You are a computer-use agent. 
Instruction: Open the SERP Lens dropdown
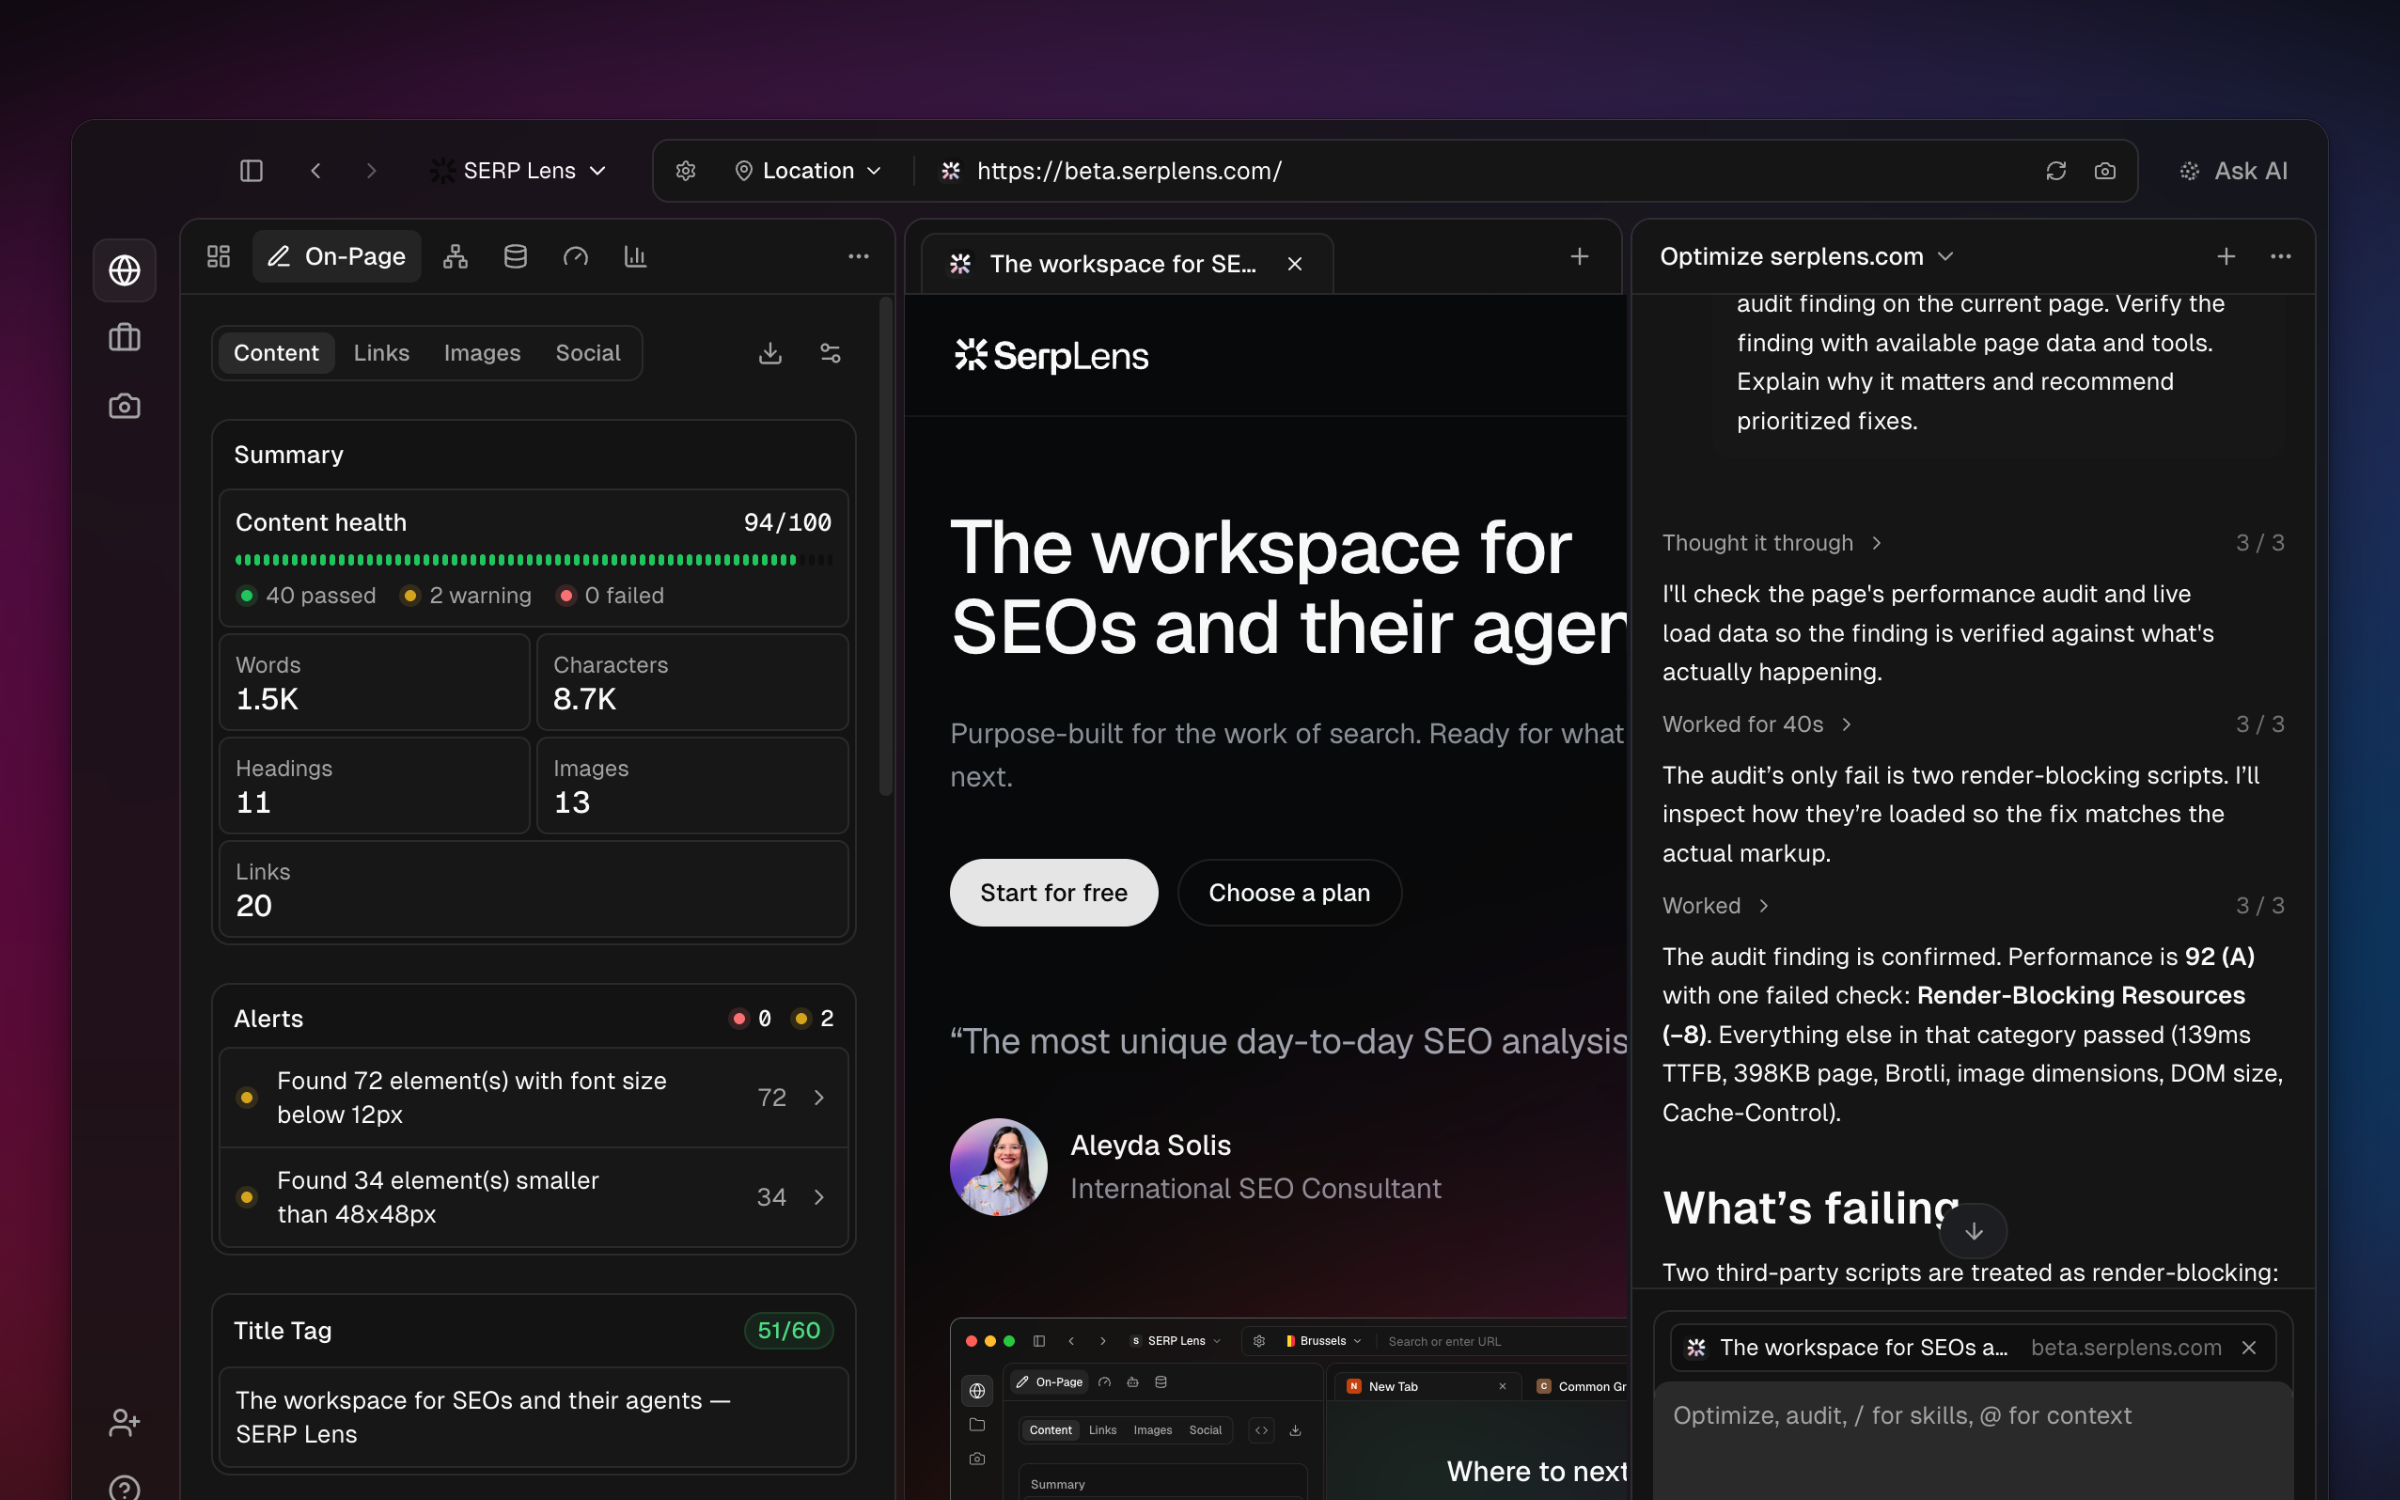519,171
